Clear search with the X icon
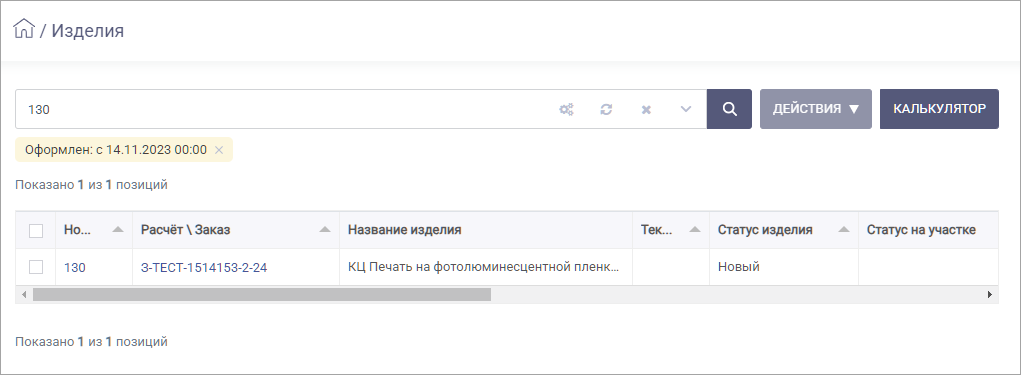1021x375 pixels. [646, 109]
